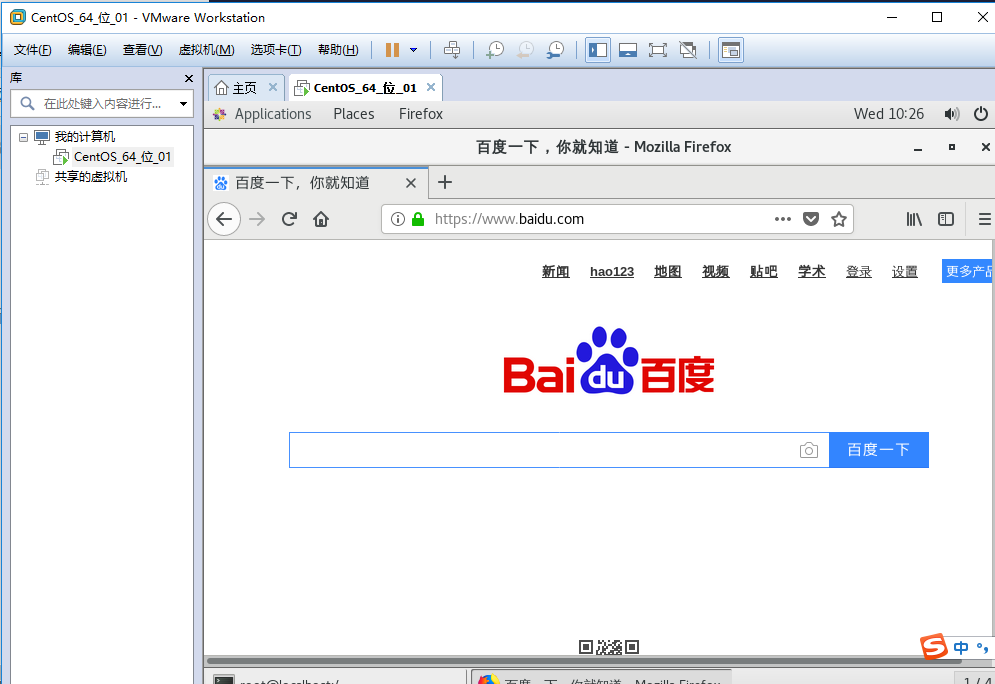Screen dimensions: 995x684
Task: Open page actions three-dot menu
Action: pyautogui.click(x=782, y=220)
